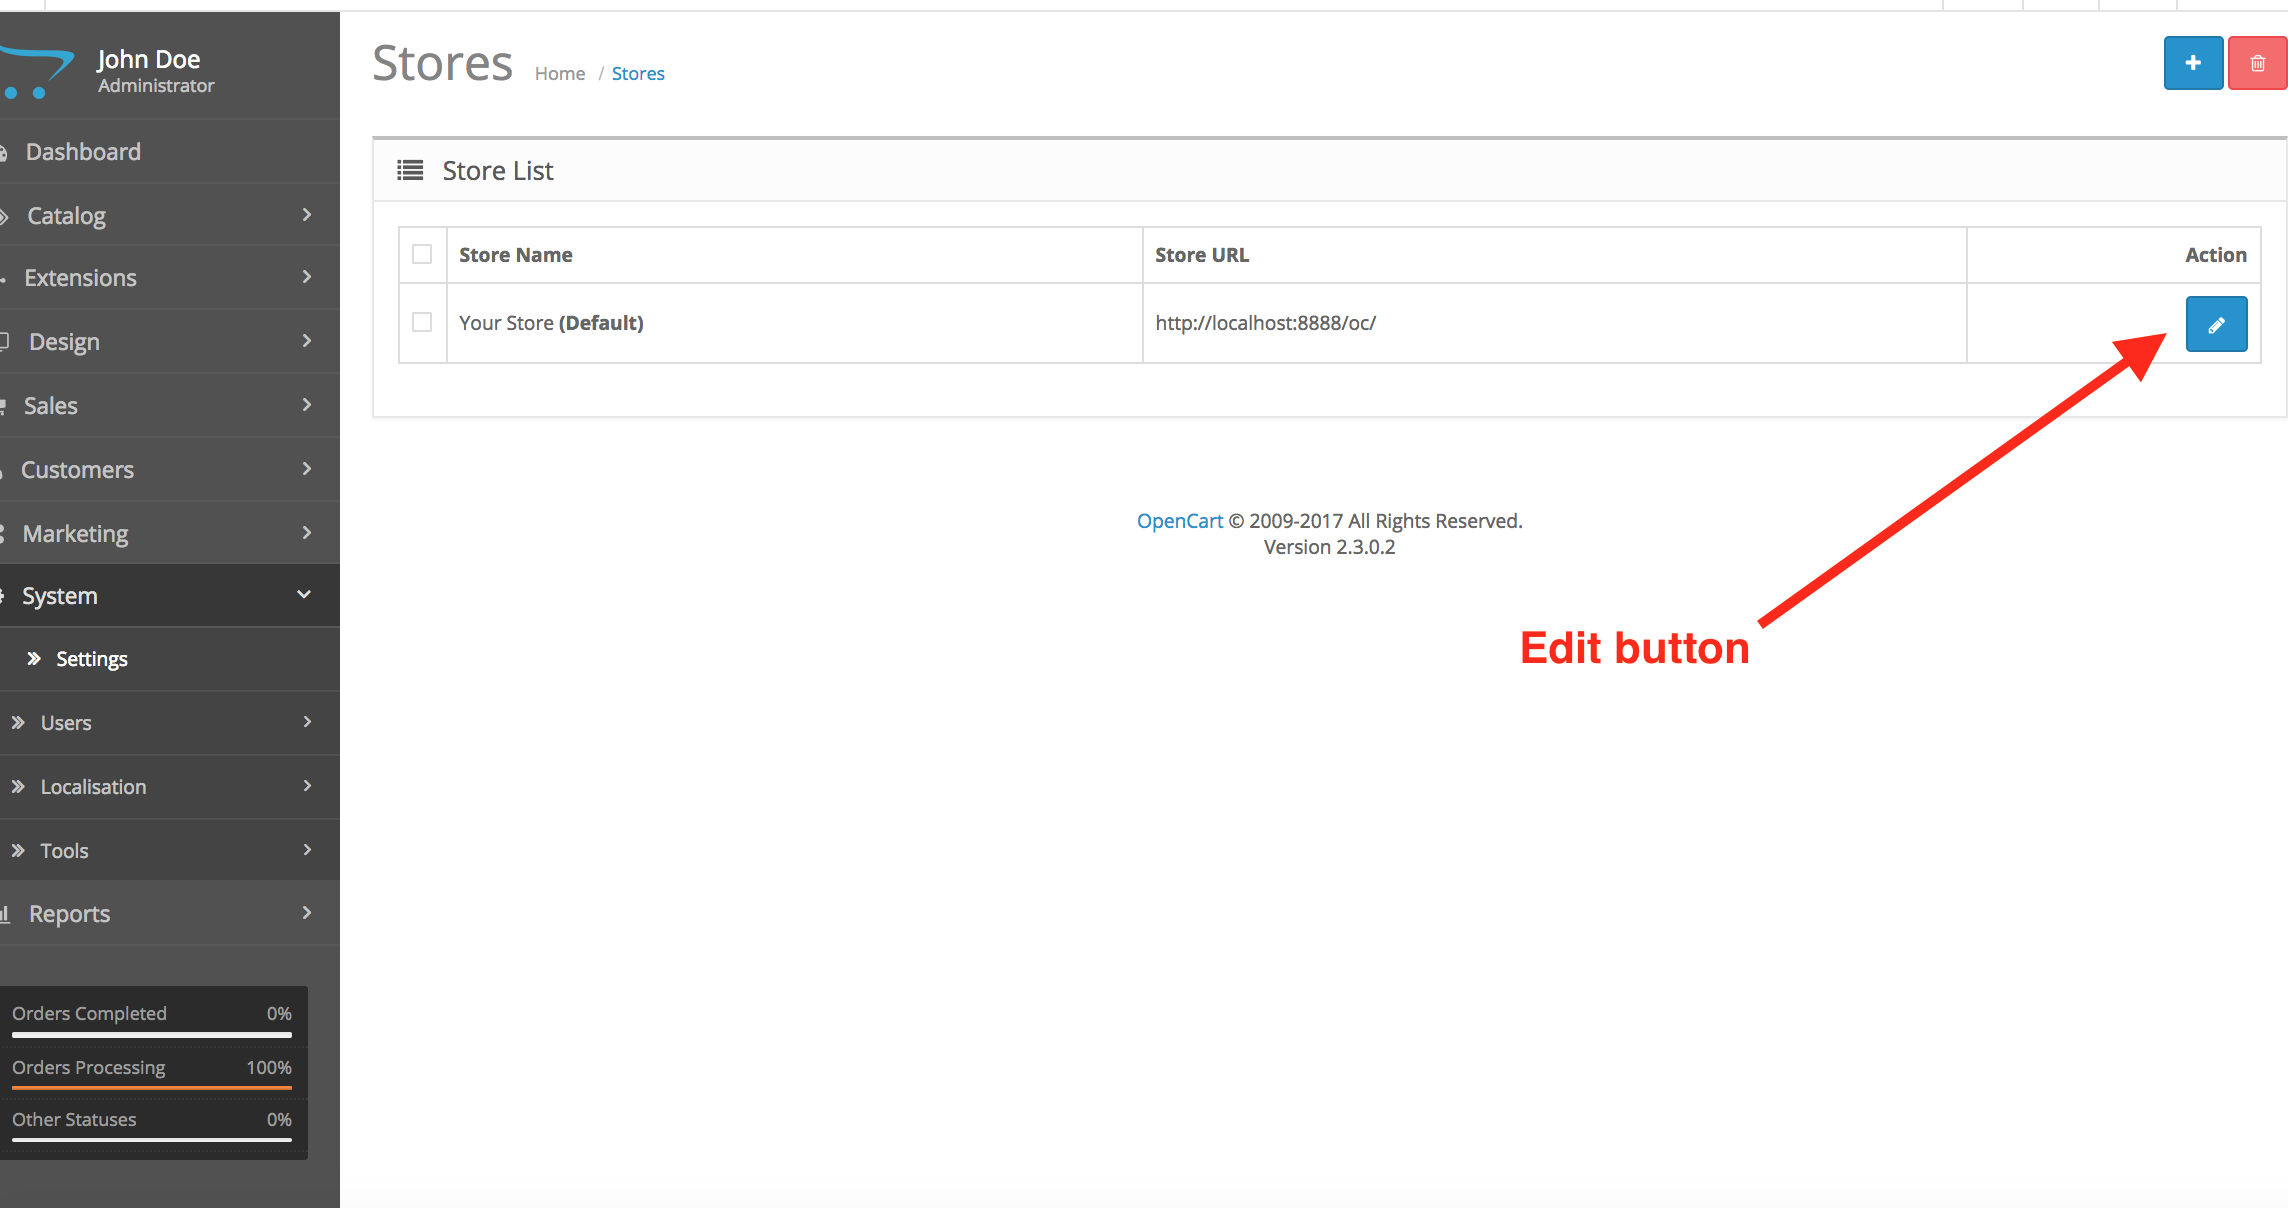Click the Stores breadcrumb link
The image size is (2288, 1208).
point(638,74)
